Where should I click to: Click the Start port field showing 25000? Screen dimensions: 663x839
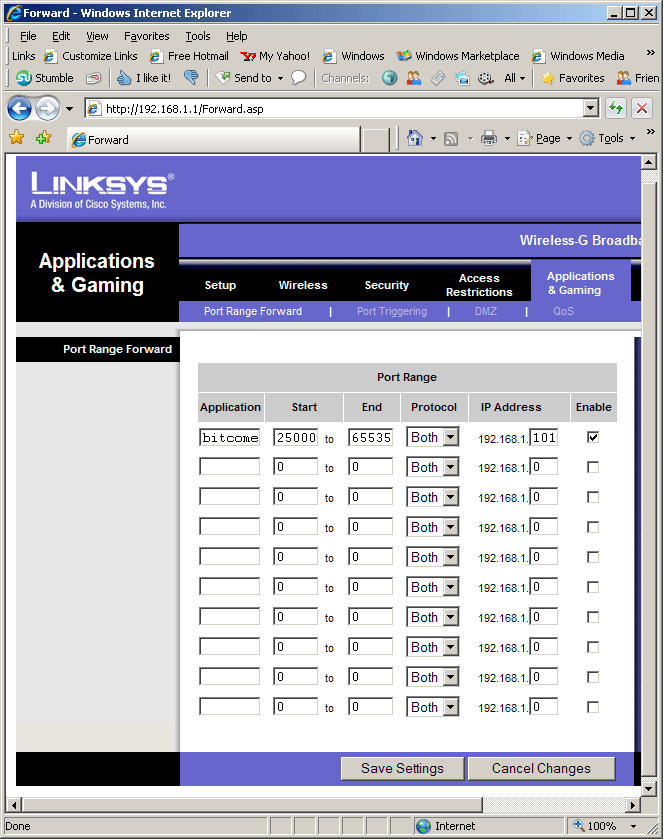[x=295, y=437]
